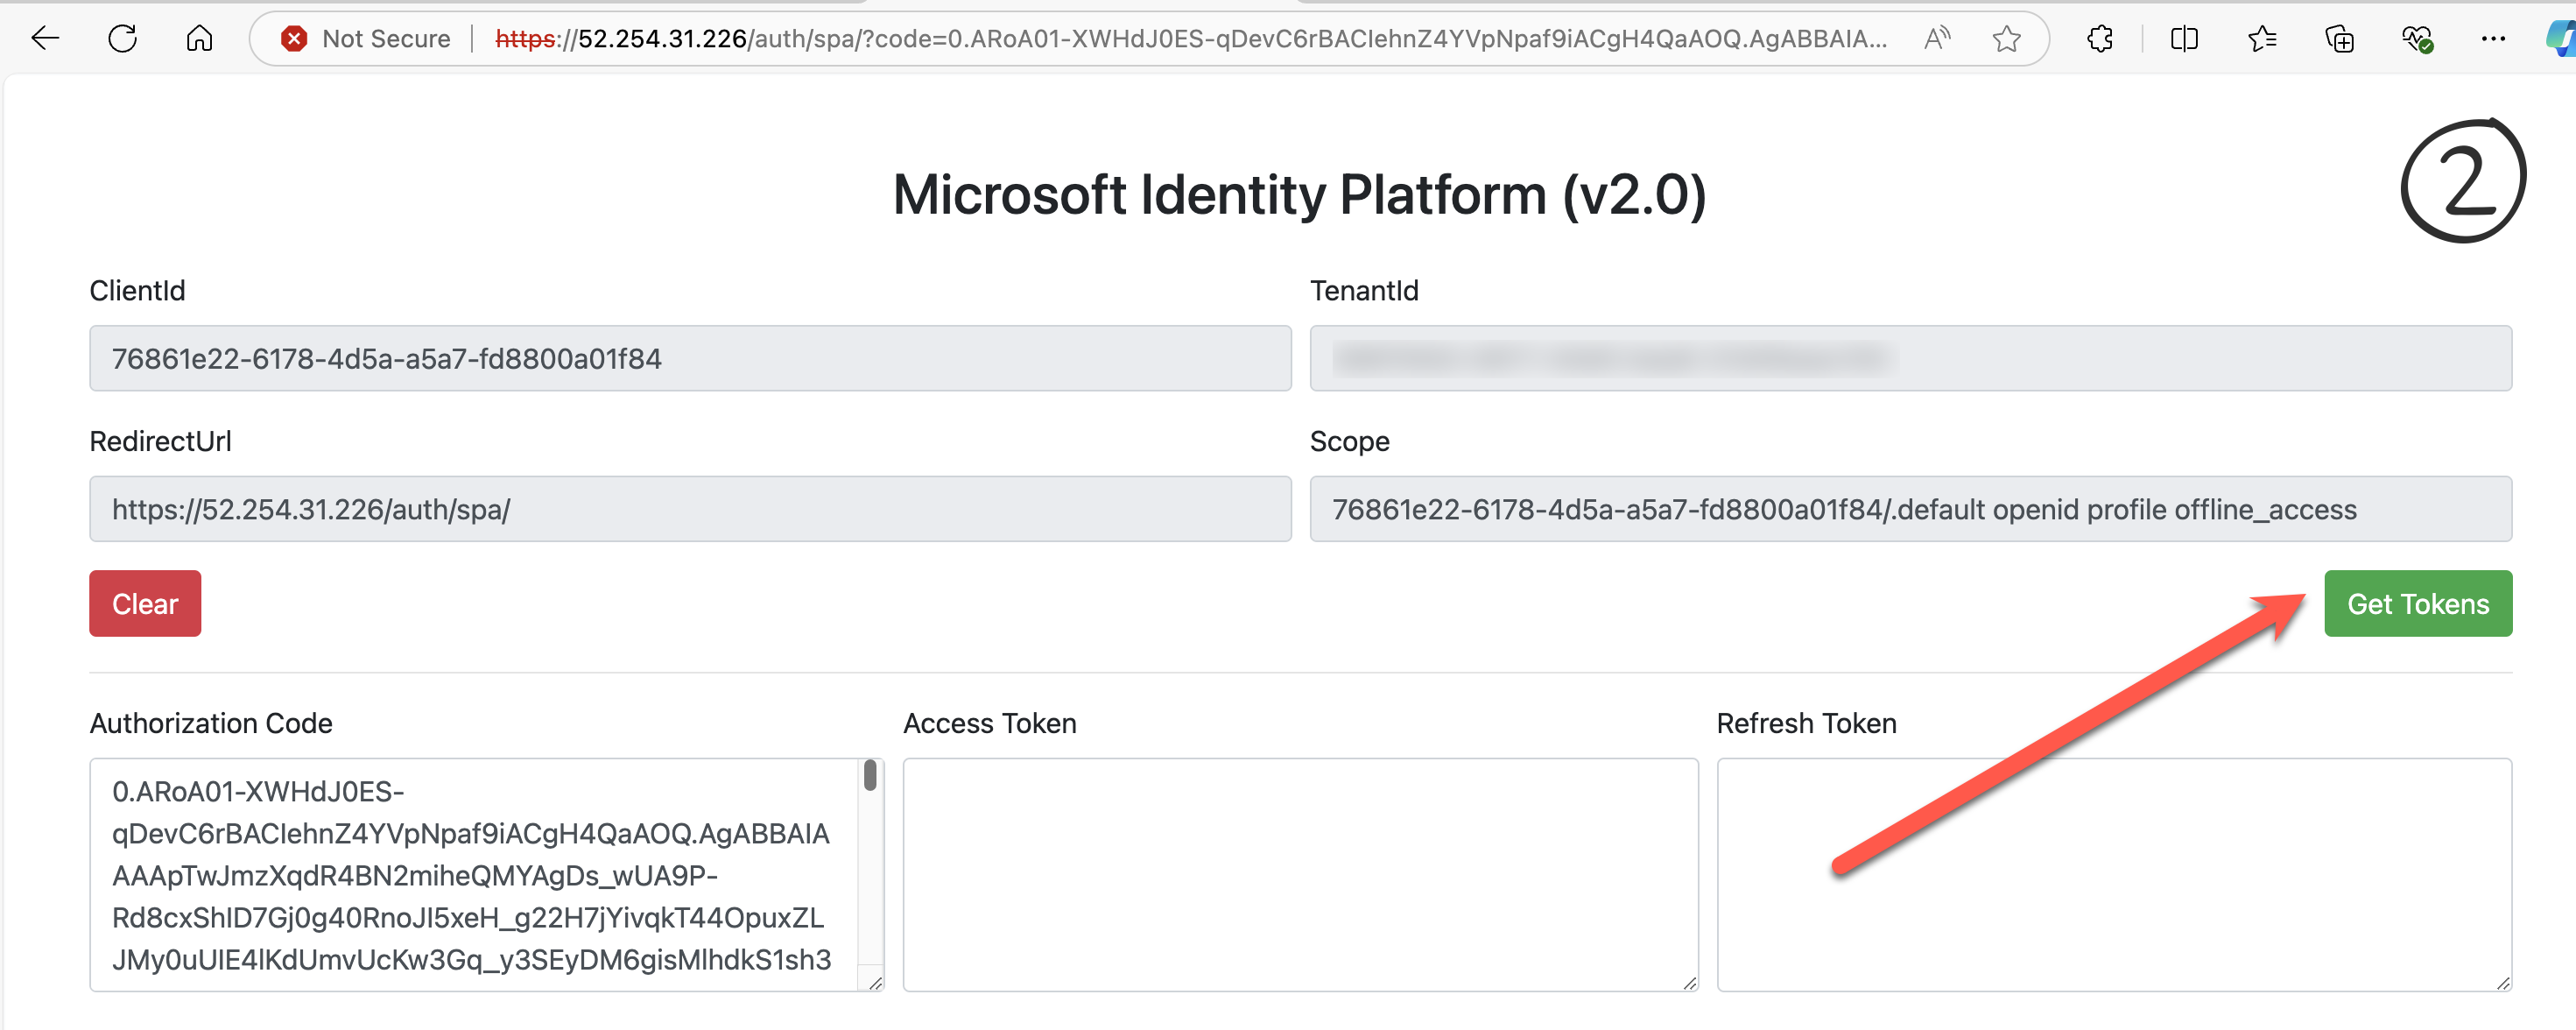This screenshot has height=1030, width=2576.
Task: Click the green Get Tokens button
Action: click(x=2417, y=603)
